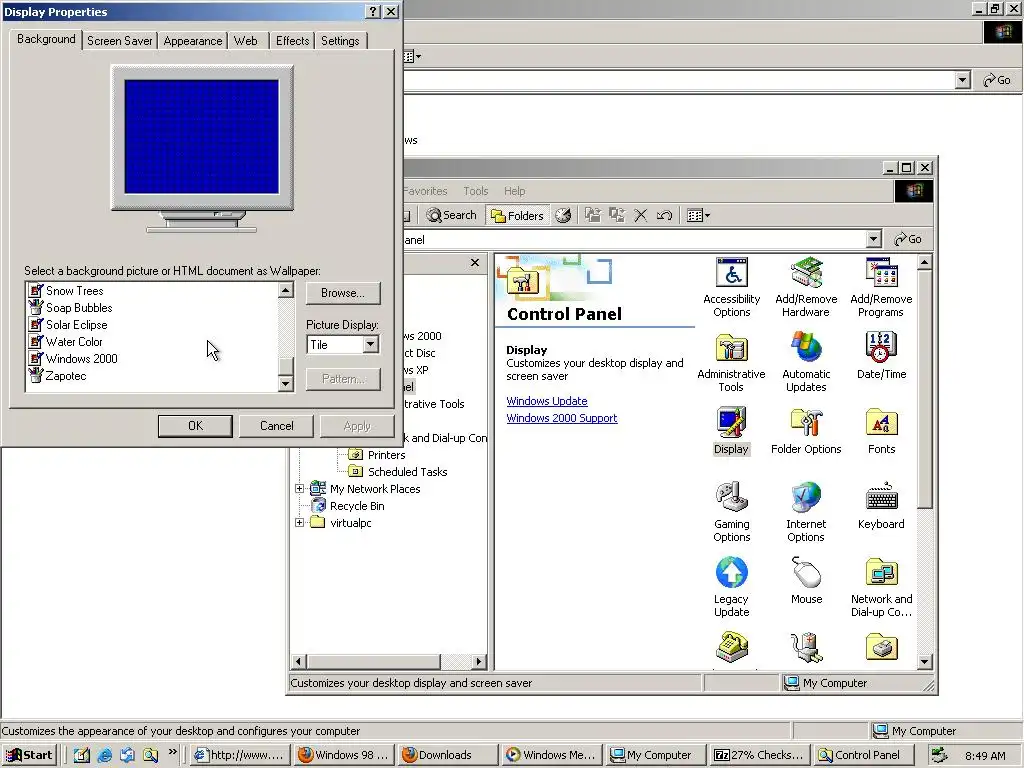Select Zapotec wallpaper
The image size is (1024, 768).
65,376
